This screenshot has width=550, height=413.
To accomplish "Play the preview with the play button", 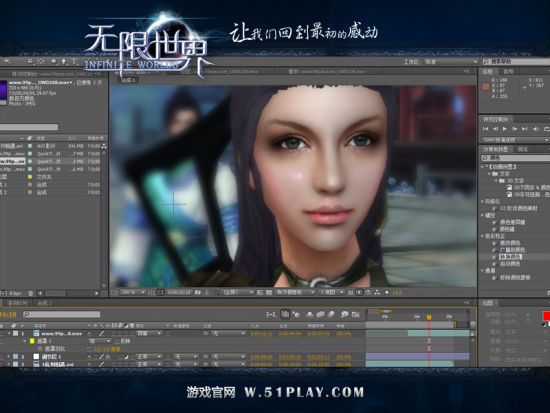I will pos(505,129).
